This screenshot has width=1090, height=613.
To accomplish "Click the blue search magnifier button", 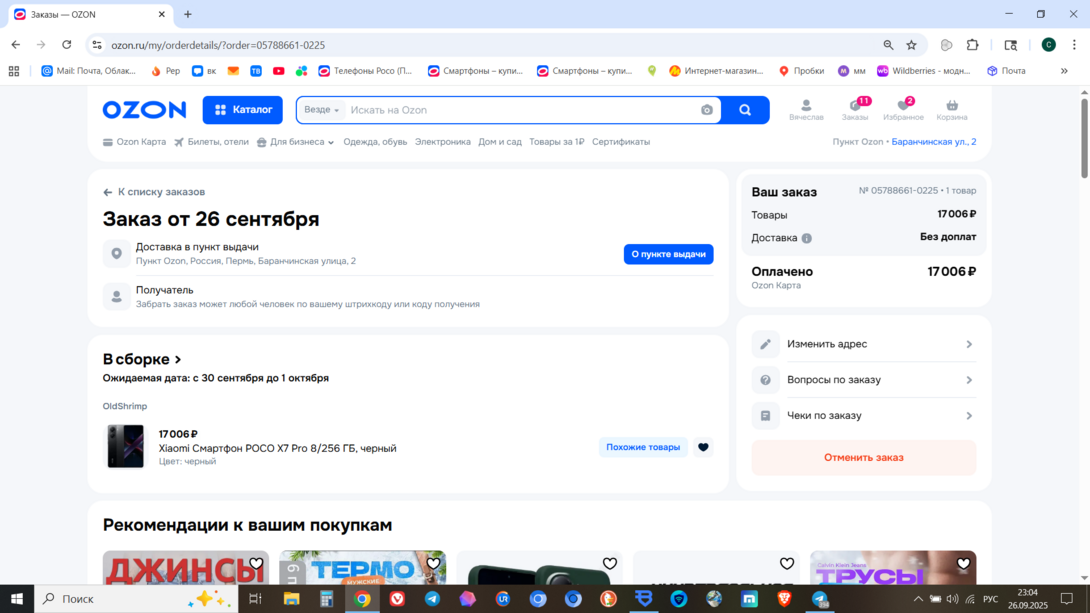I will [x=745, y=110].
